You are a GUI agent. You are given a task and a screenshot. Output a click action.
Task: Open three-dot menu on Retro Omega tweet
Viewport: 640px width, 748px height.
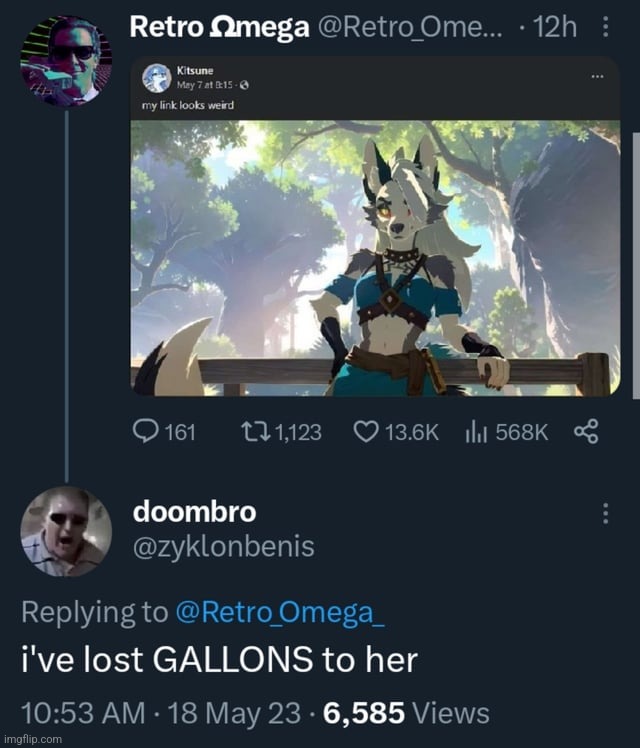605,27
